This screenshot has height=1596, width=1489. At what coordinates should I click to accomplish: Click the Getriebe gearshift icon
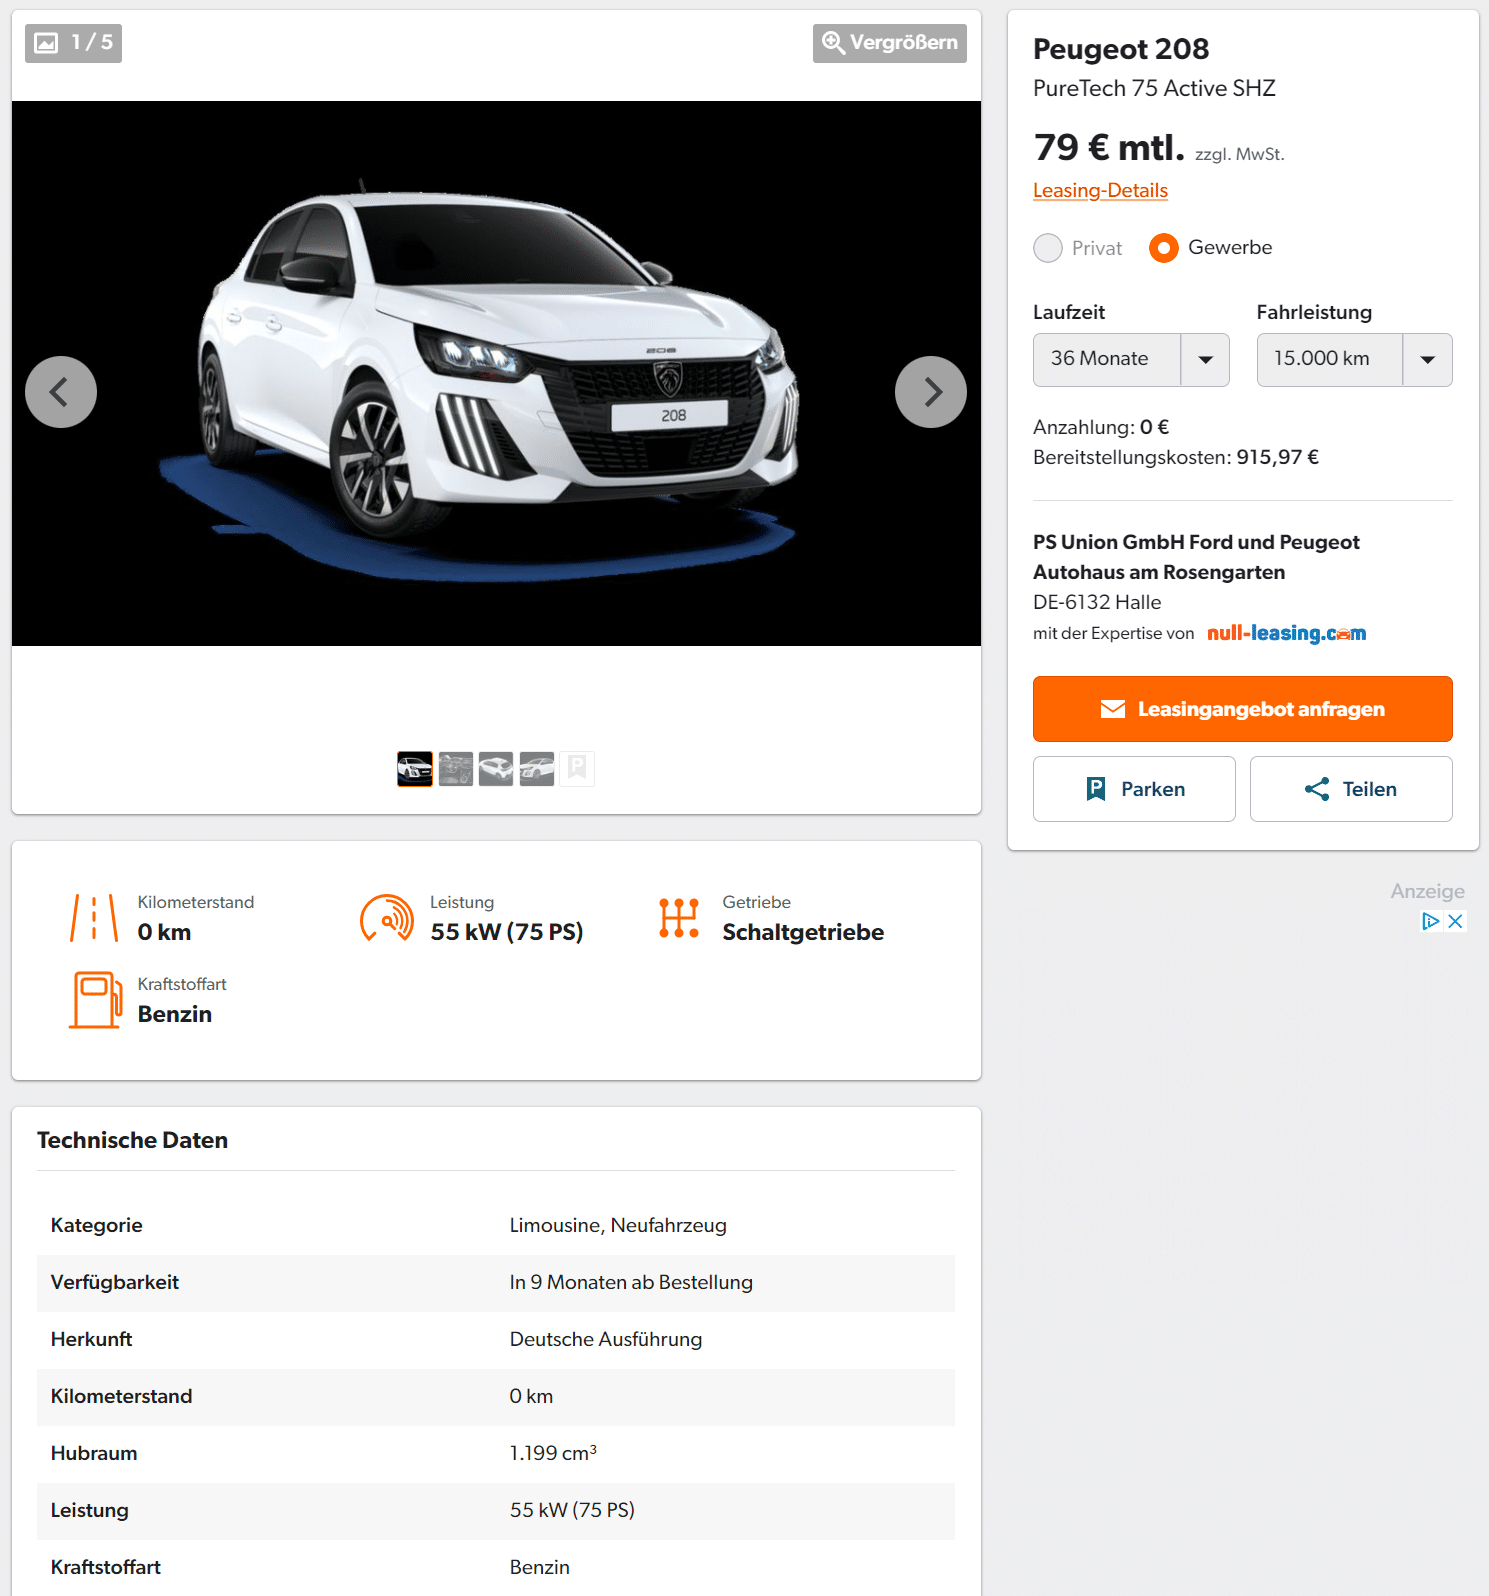pos(679,918)
